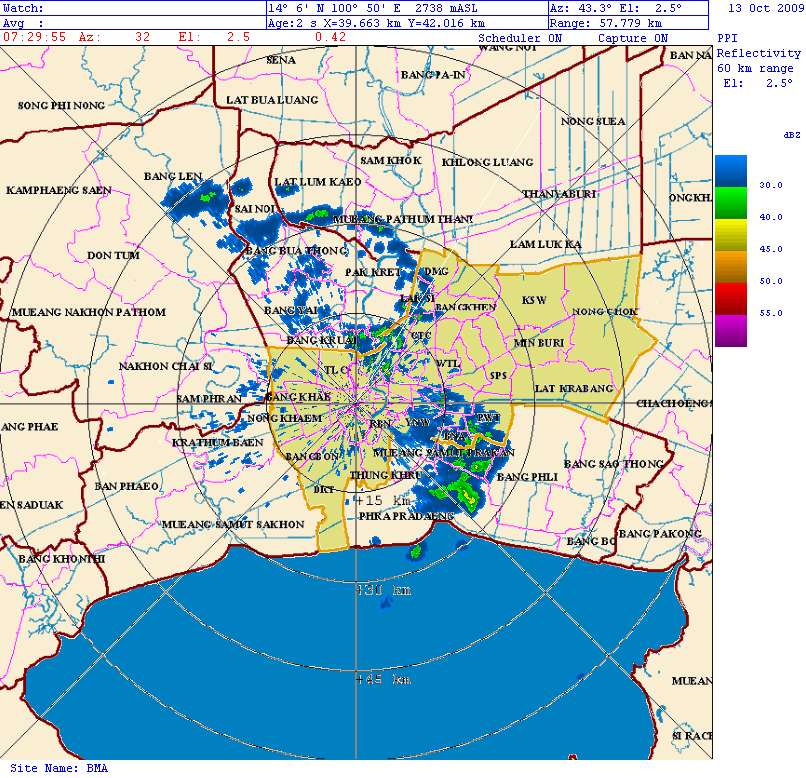This screenshot has width=806, height=778.
Task: Toggle the Capture ON indicator
Action: tap(633, 38)
